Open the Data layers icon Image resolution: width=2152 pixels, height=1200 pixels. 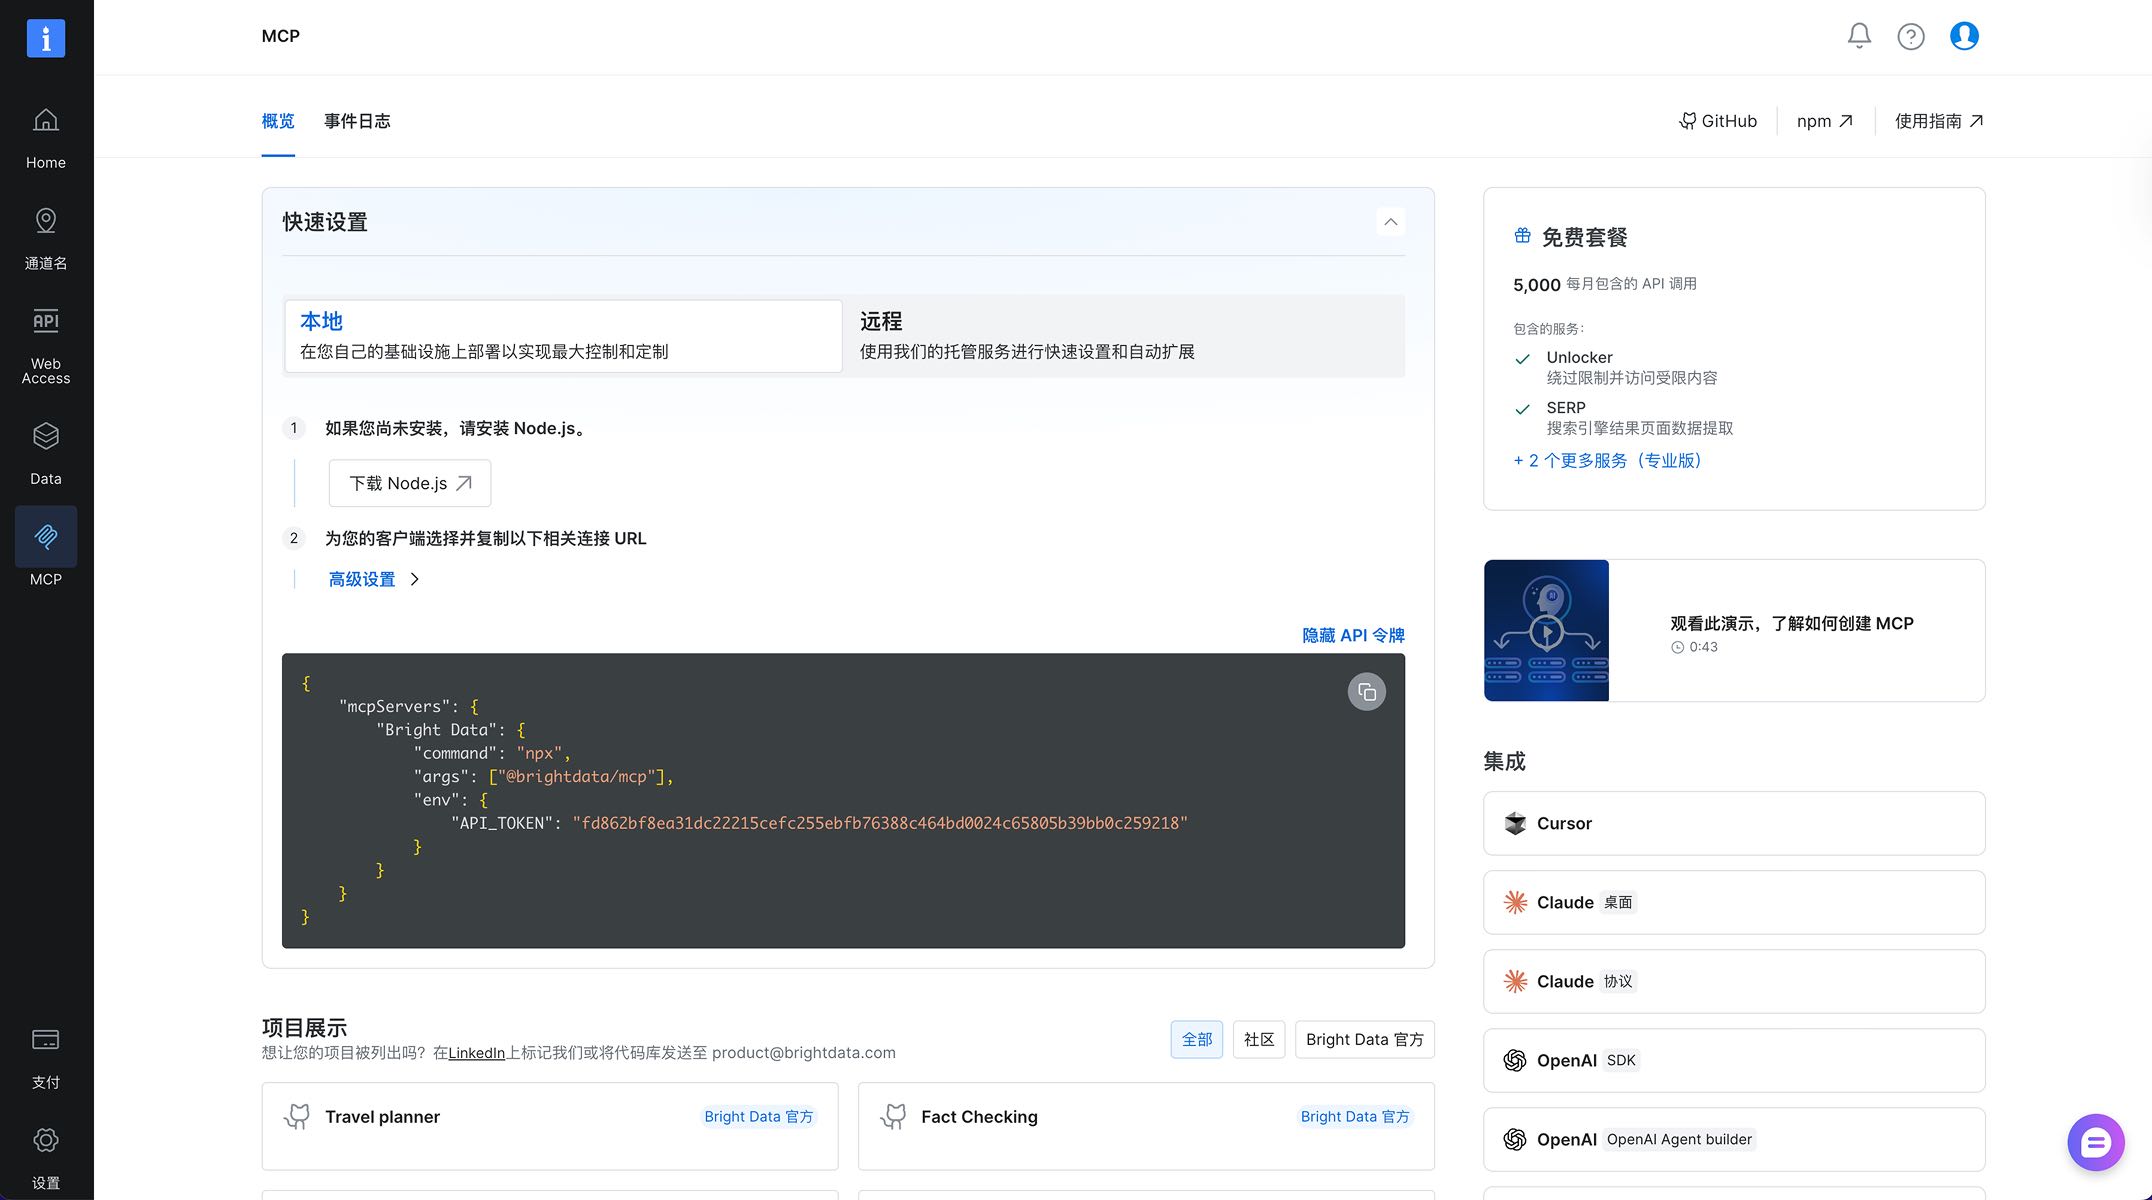[46, 436]
